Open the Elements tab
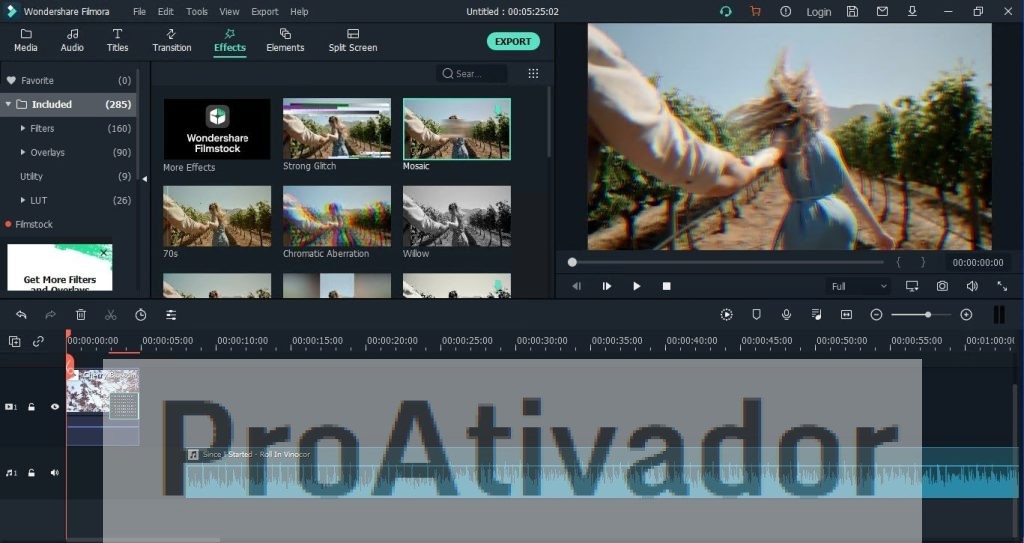This screenshot has width=1024, height=543. (285, 41)
